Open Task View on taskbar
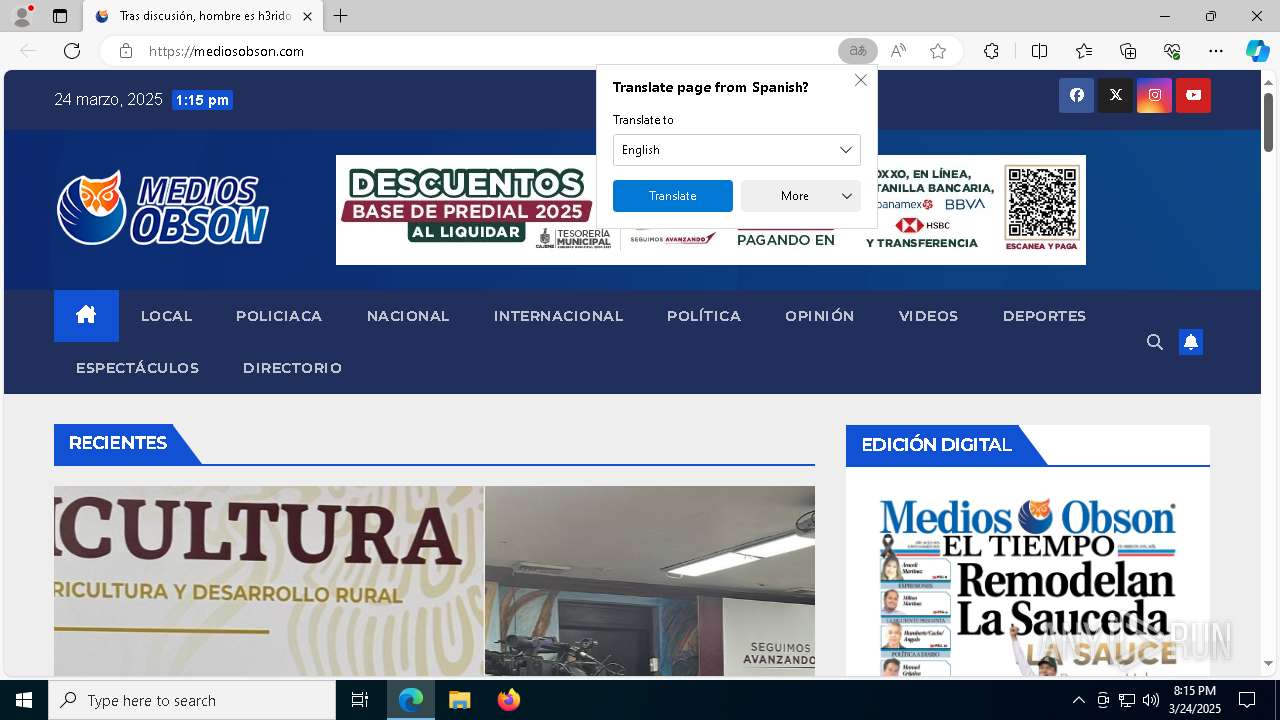This screenshot has height=720, width=1280. pyautogui.click(x=360, y=700)
